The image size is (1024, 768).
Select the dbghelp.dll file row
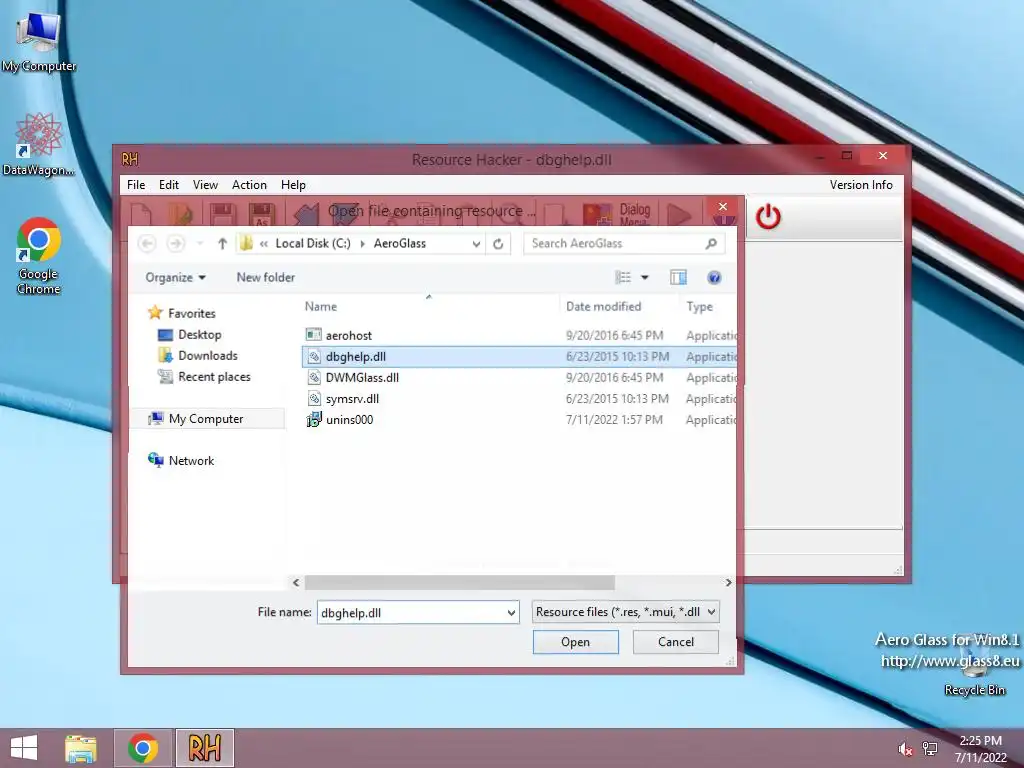pos(519,357)
